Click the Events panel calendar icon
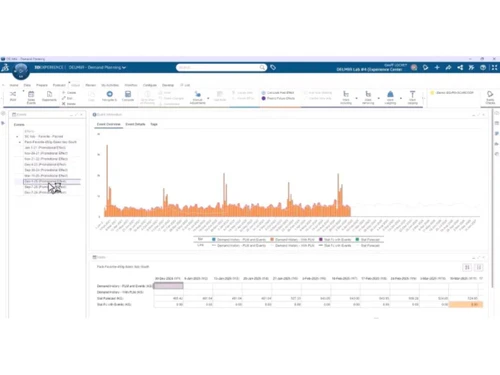The image size is (500, 375). tap(14, 114)
